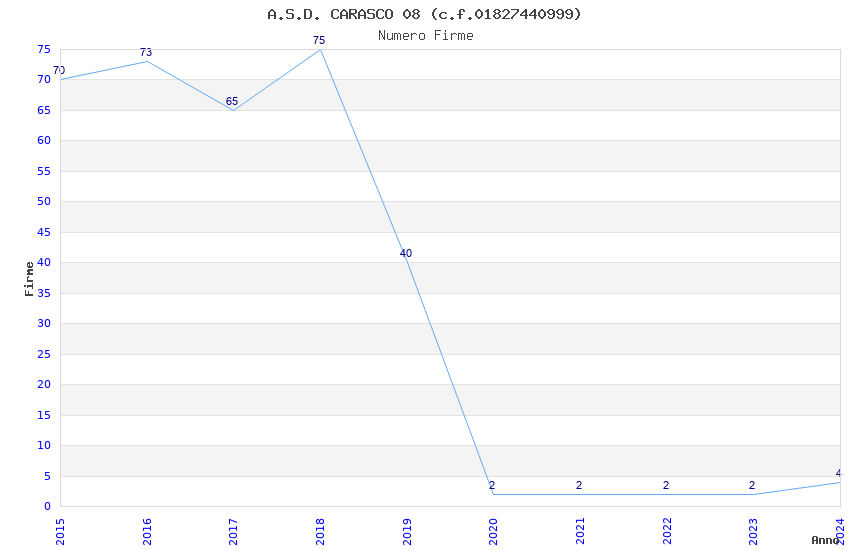Click the x-axis year label 2023
Screen dimensions: 850x550
coord(754,532)
